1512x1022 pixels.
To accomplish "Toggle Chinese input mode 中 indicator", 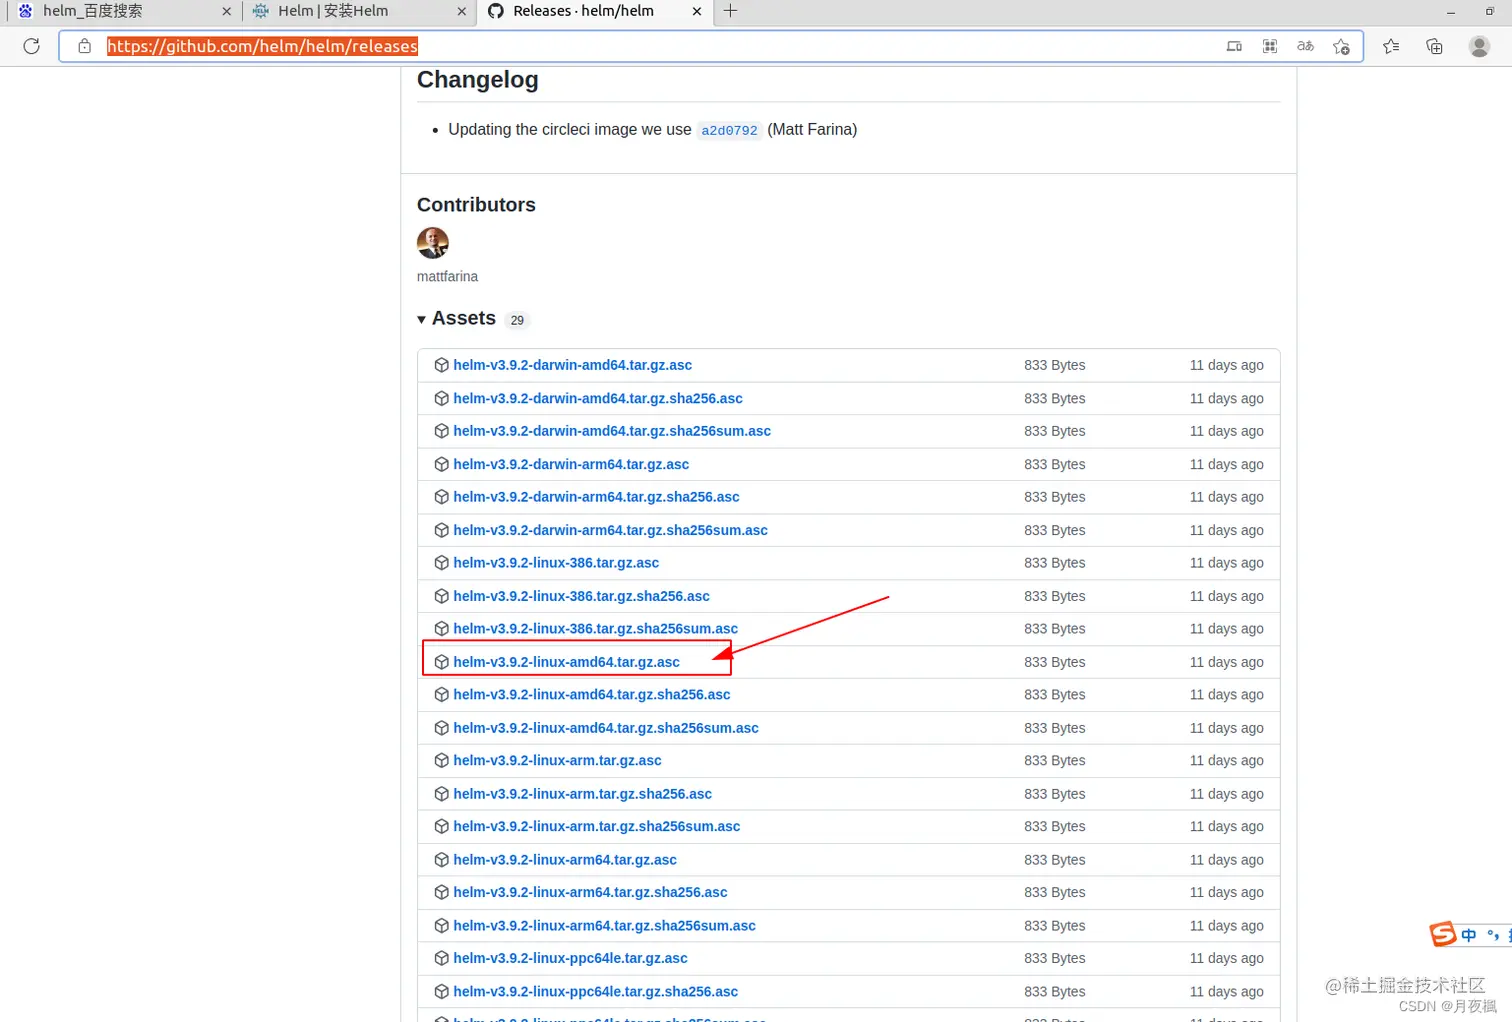I will pos(1468,935).
